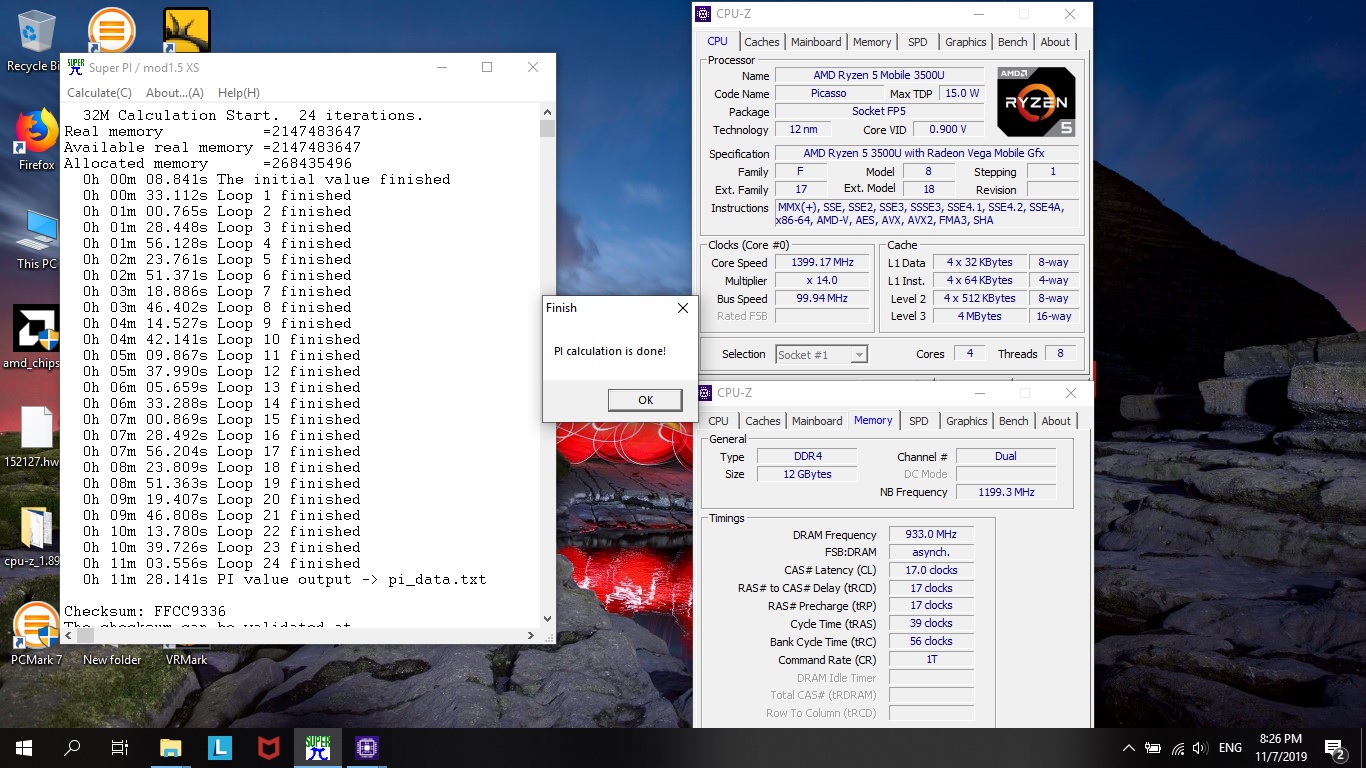Click Core Speed value 1399.17 MHz
1366x768 pixels.
pos(822,262)
